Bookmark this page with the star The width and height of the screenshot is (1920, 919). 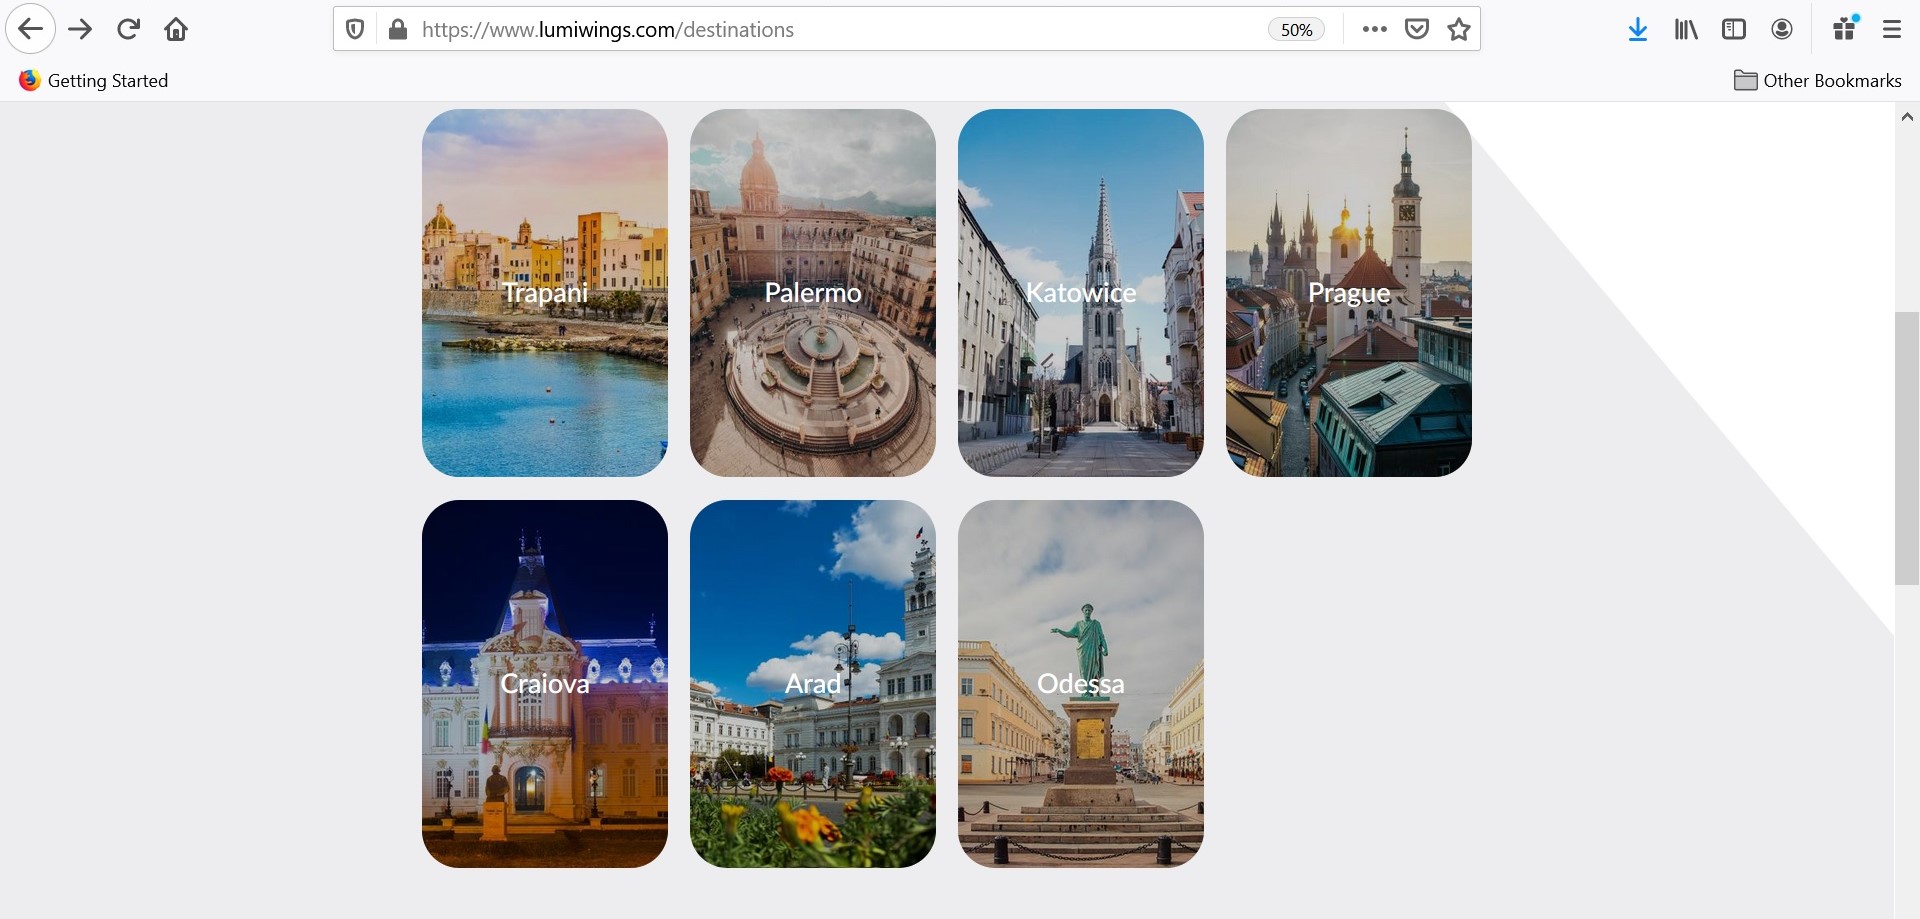pyautogui.click(x=1459, y=29)
